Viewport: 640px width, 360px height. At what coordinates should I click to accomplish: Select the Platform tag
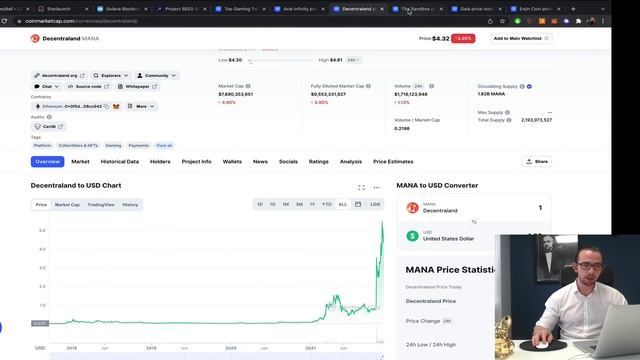pos(42,145)
